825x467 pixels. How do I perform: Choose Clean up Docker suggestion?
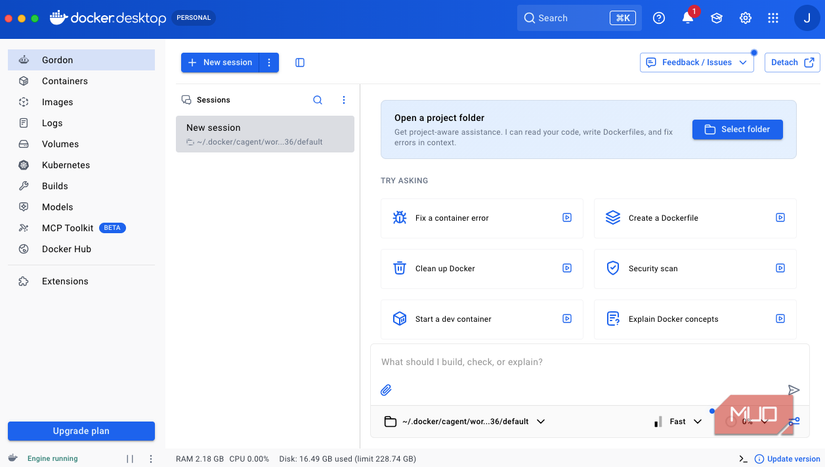pyautogui.click(x=481, y=268)
